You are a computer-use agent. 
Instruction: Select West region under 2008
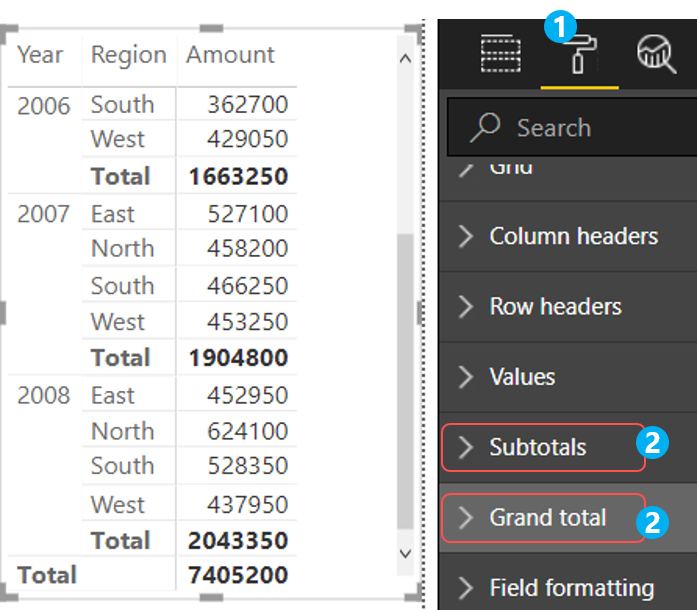pyautogui.click(x=117, y=505)
